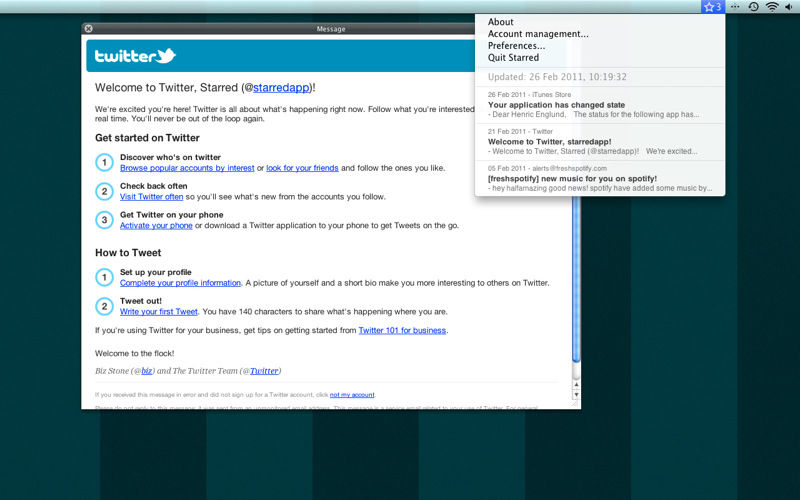Click the menu bar icon left of Time Machine
Viewport: 800px width, 500px height.
(x=735, y=7)
